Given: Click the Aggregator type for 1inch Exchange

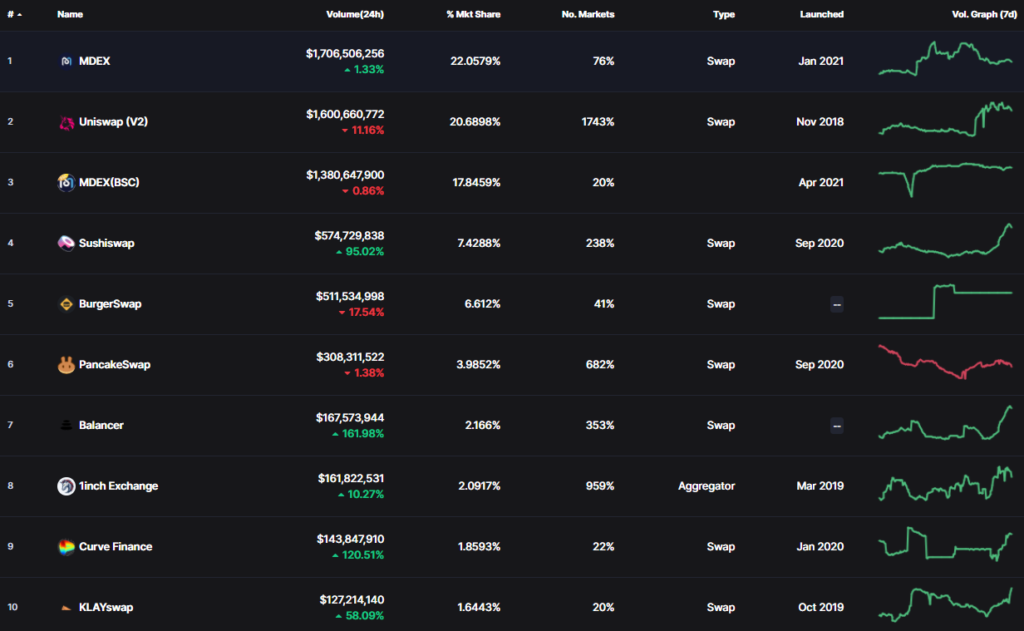Looking at the screenshot, I should click(x=707, y=486).
